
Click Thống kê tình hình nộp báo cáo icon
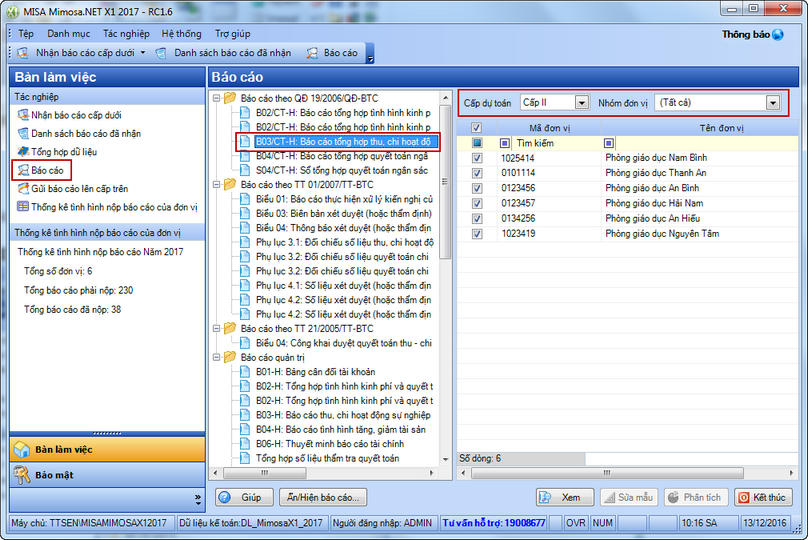click(x=23, y=207)
